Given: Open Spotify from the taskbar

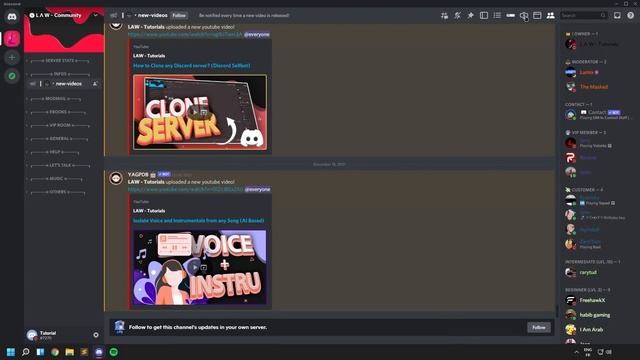Looking at the screenshot, I should [x=114, y=352].
